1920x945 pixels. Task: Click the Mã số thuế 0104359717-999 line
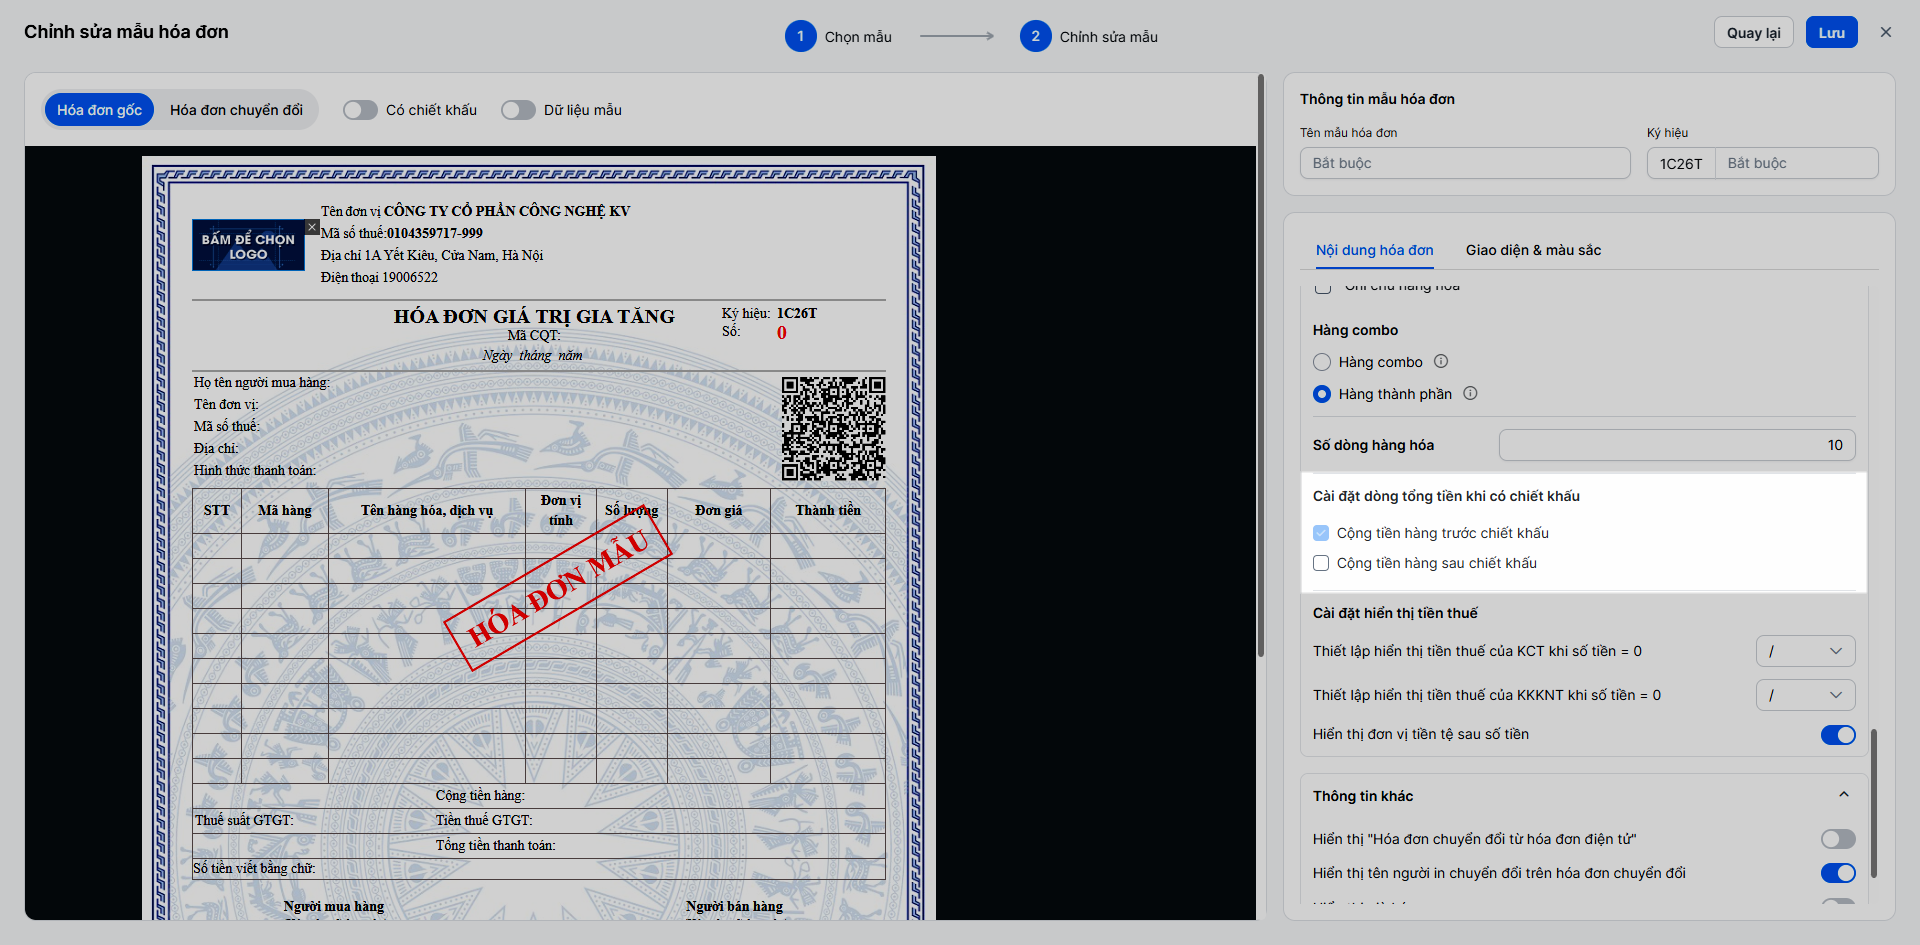(402, 233)
